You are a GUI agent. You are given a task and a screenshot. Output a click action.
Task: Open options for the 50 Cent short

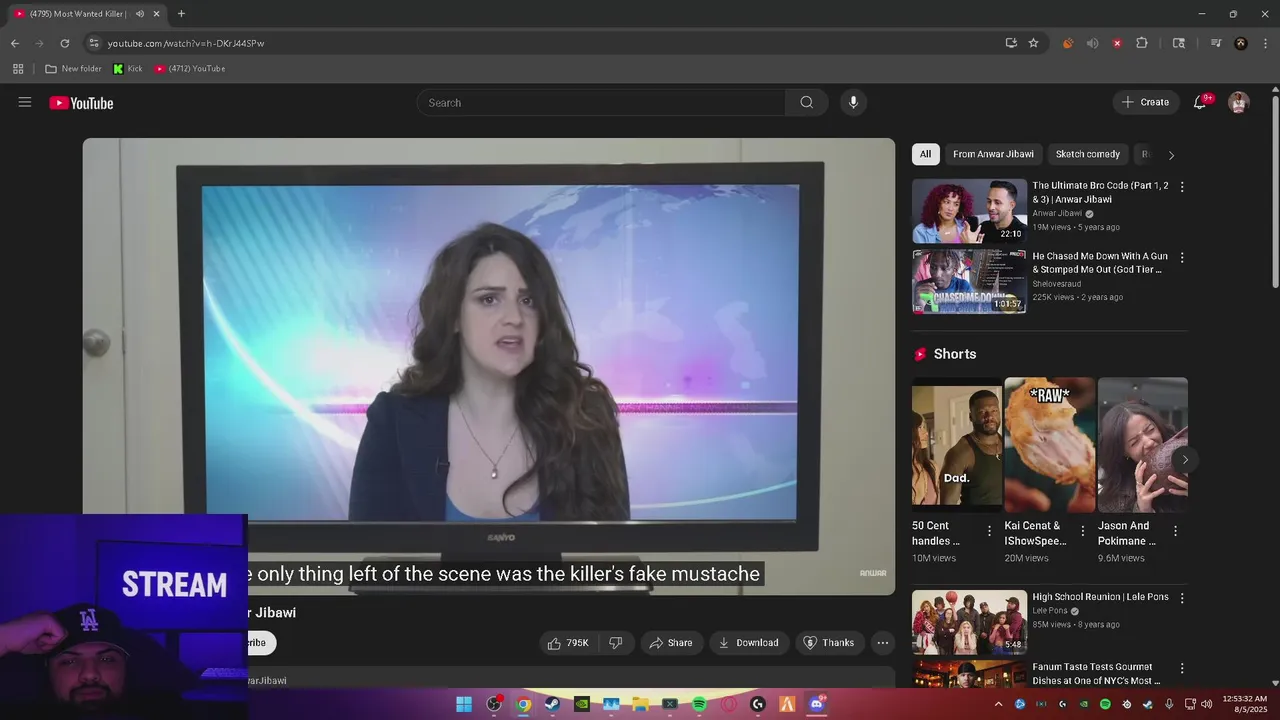click(x=989, y=531)
